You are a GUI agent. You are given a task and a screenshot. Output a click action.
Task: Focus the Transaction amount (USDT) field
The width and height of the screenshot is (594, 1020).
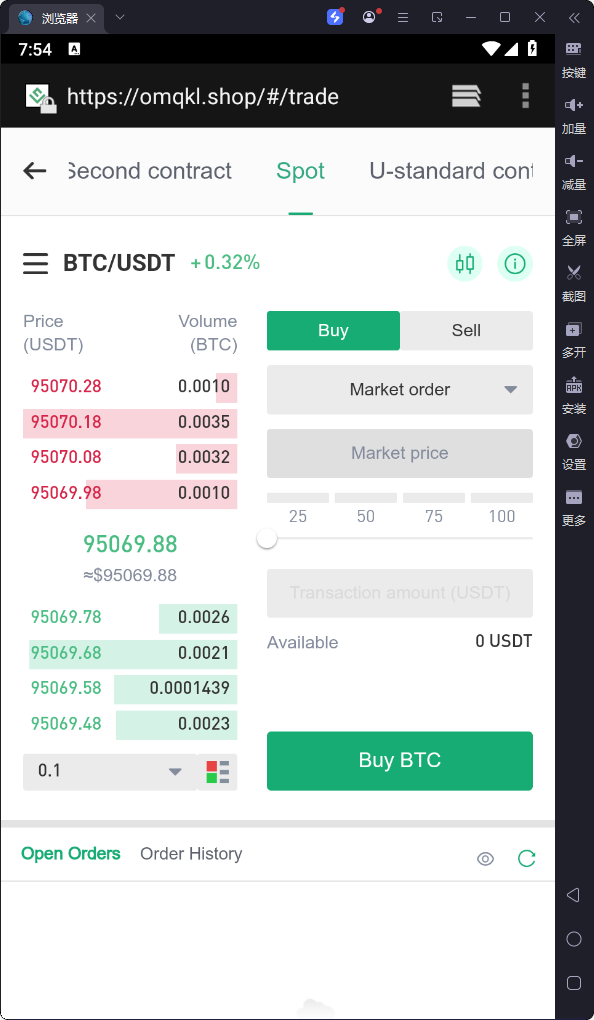coord(399,593)
